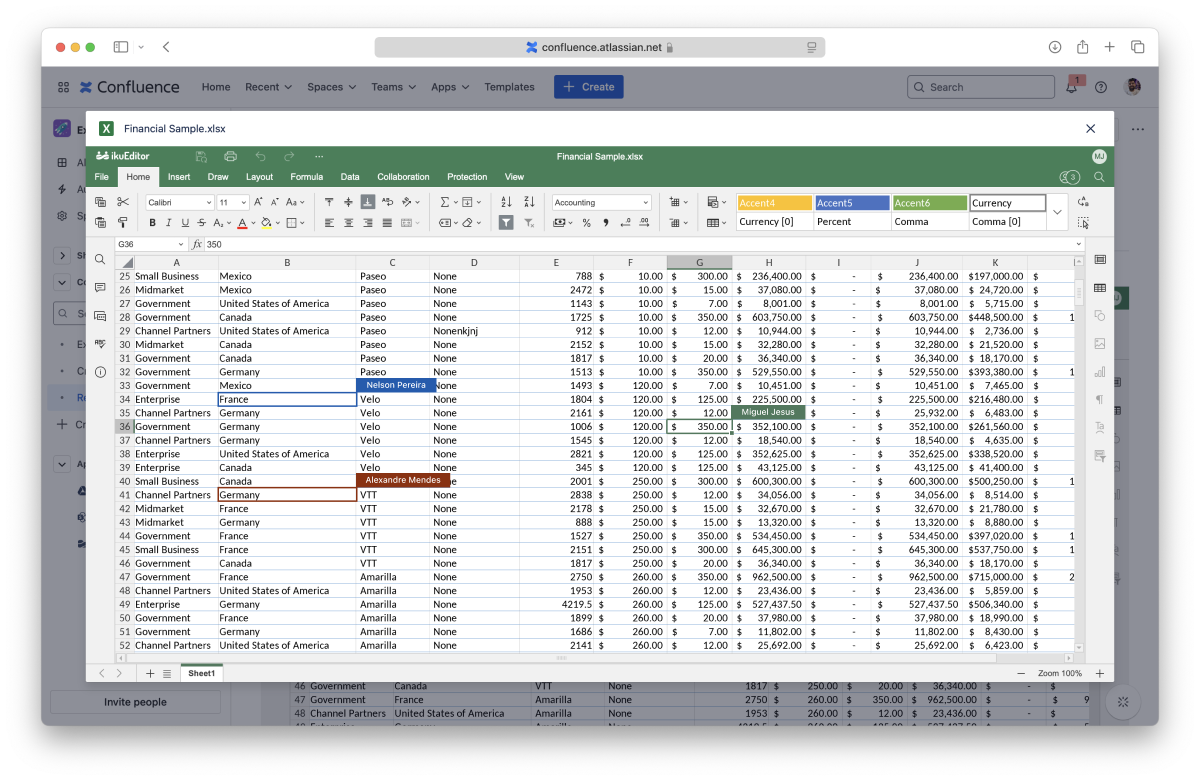
Task: Apply the Accent4 cell style
Action: coord(775,203)
